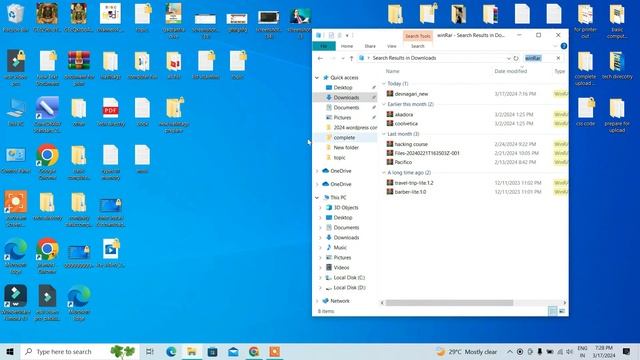Open the PDF file on desktop

point(111,112)
